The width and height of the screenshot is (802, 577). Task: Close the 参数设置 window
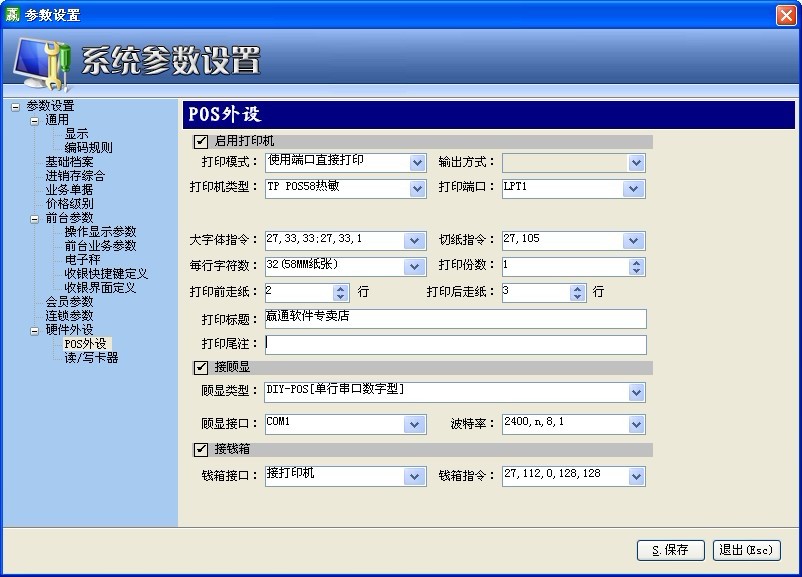(x=786, y=15)
